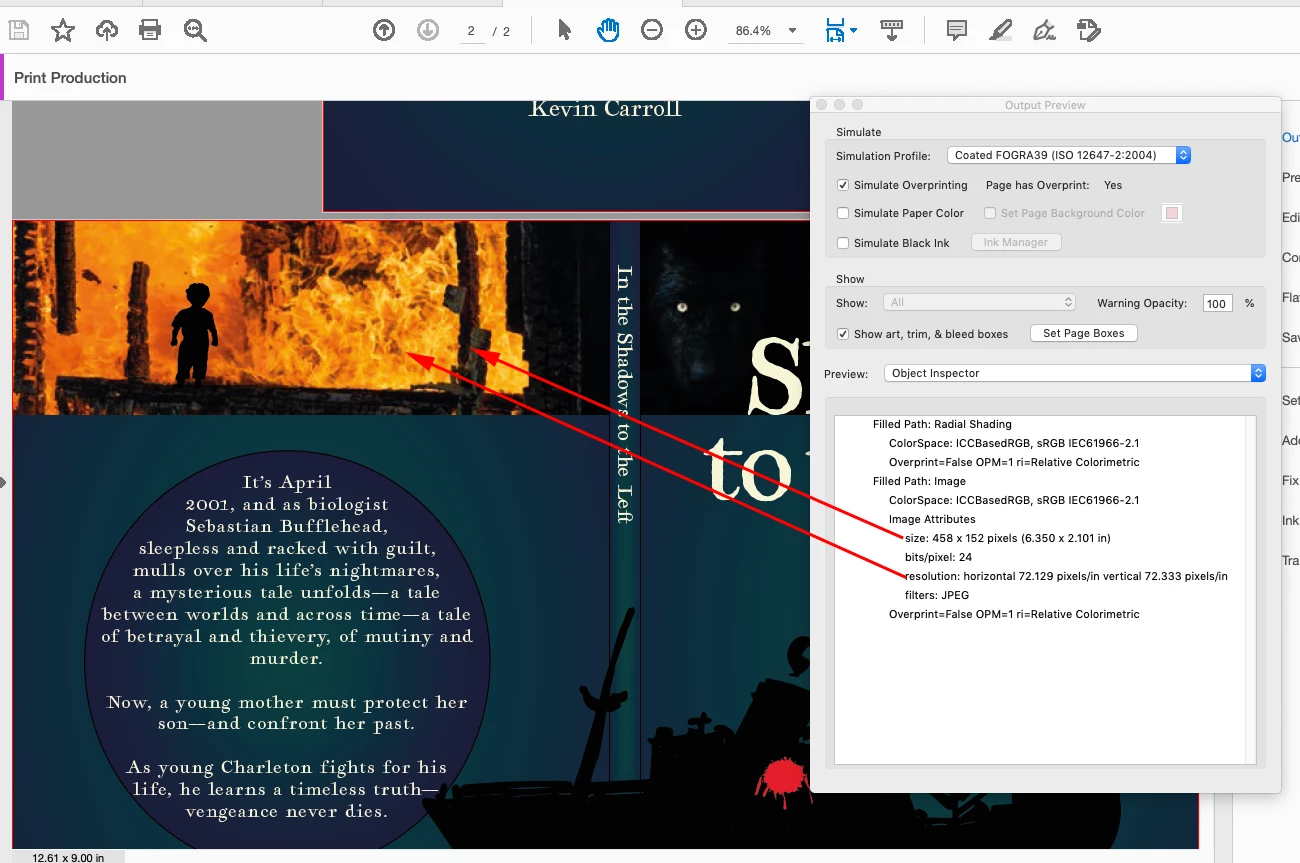
Task: Zoom out with minus icon
Action: coord(652,31)
